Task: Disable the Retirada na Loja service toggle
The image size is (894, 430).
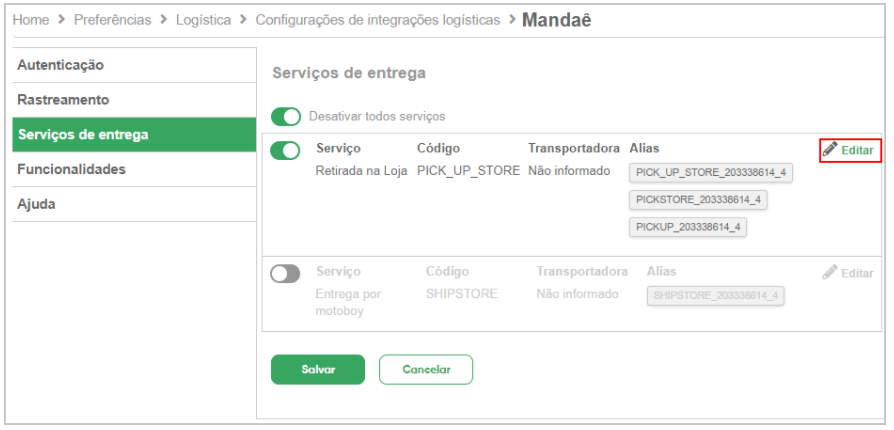Action: coord(286,150)
